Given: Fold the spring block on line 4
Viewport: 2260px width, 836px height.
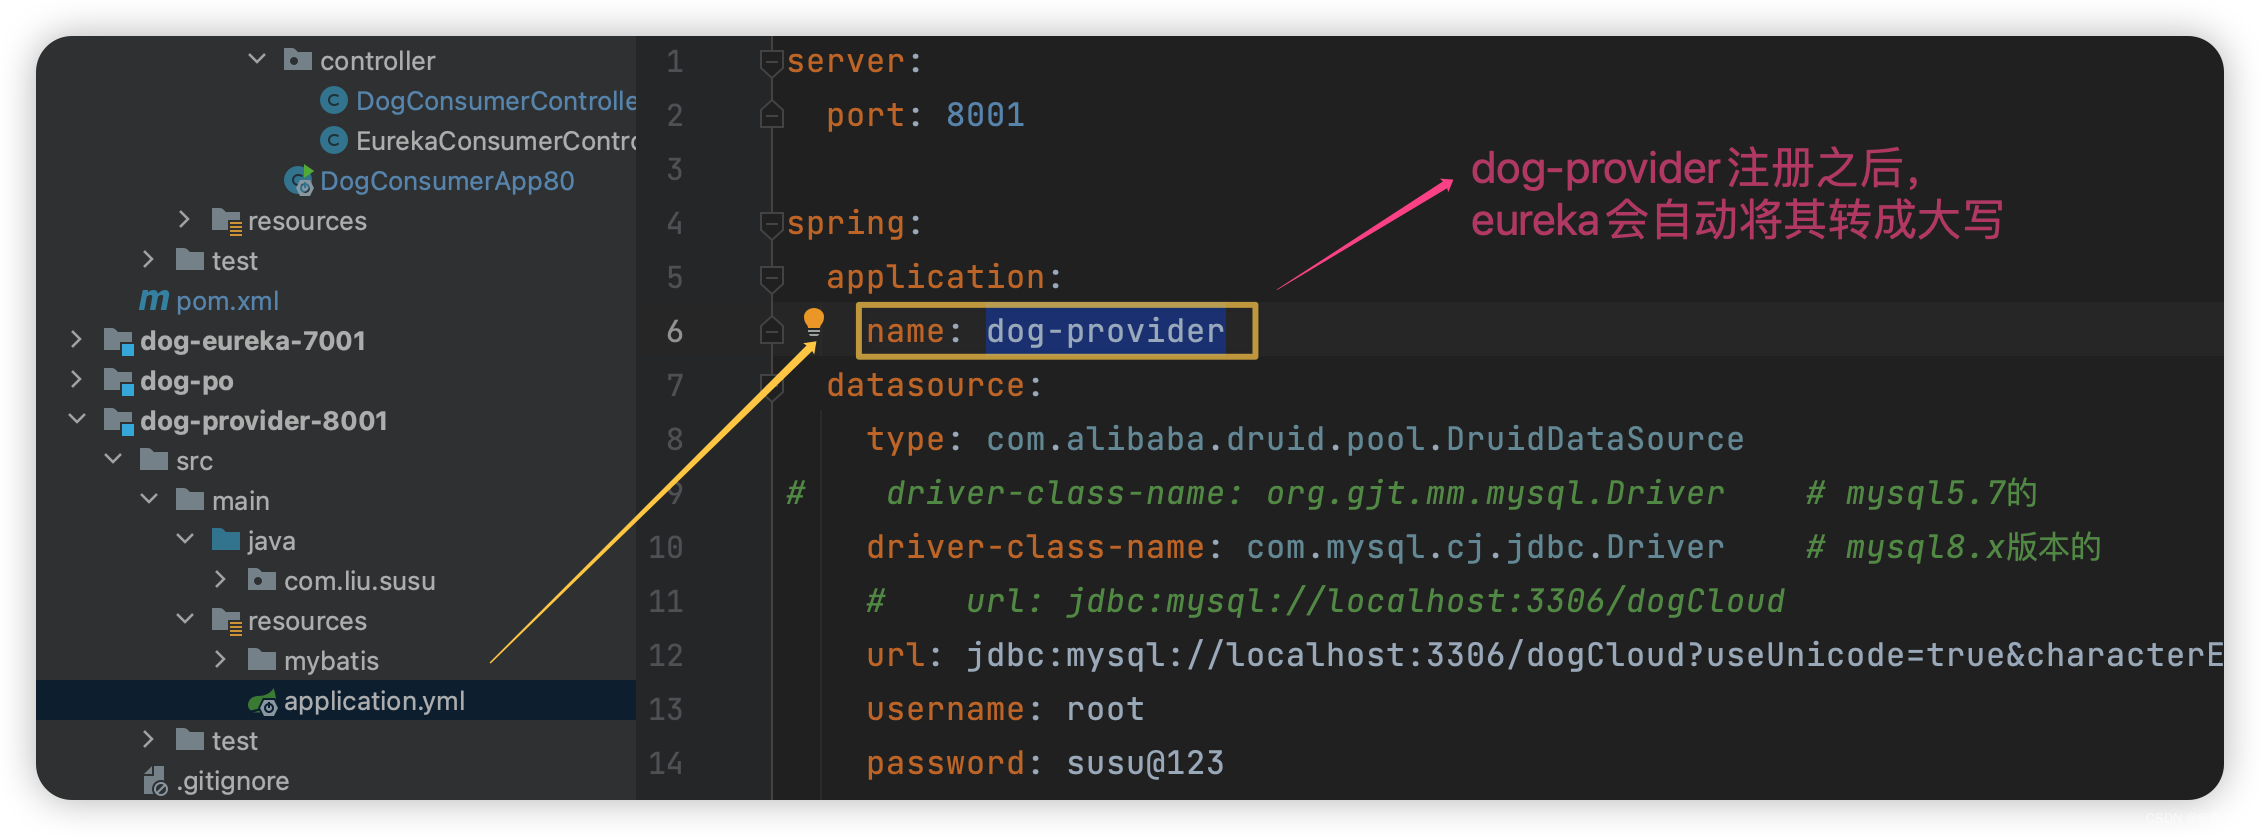Looking at the screenshot, I should coord(771,224).
